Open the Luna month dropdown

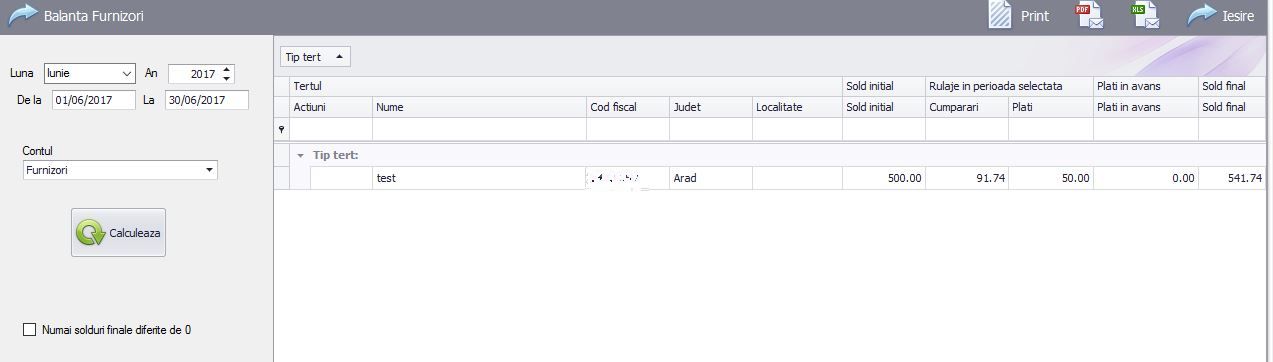point(127,73)
